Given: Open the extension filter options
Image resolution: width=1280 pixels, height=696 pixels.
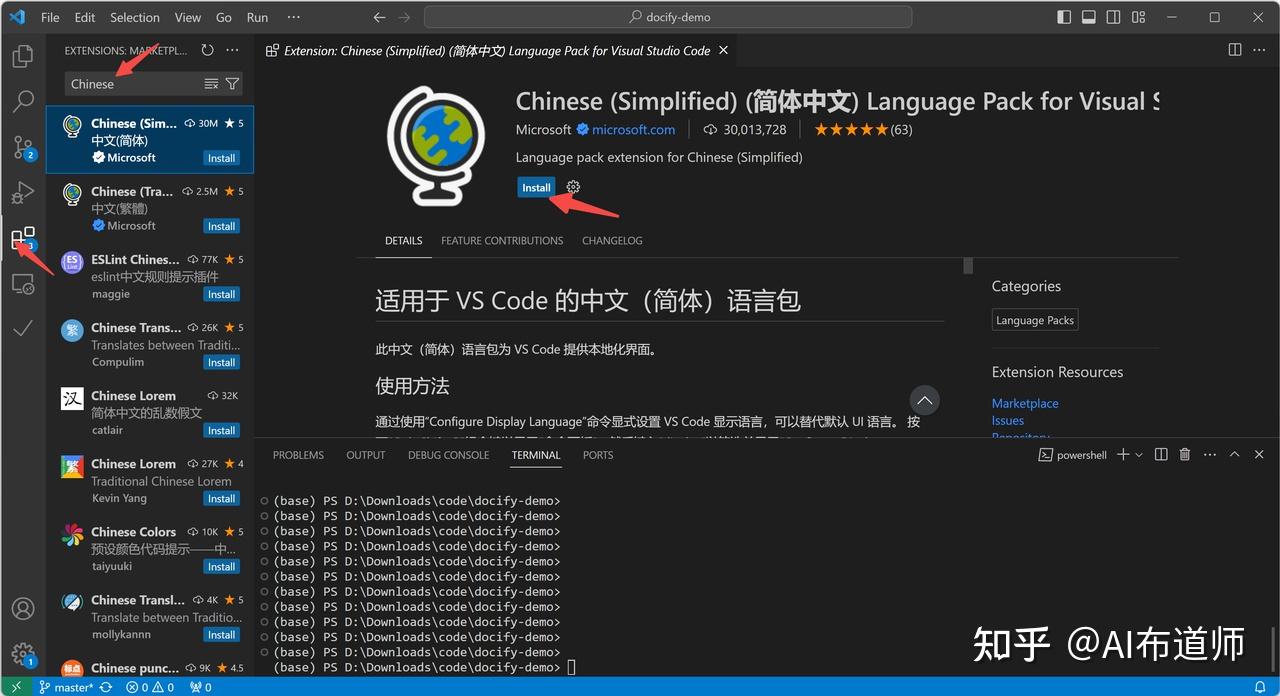Looking at the screenshot, I should point(232,83).
